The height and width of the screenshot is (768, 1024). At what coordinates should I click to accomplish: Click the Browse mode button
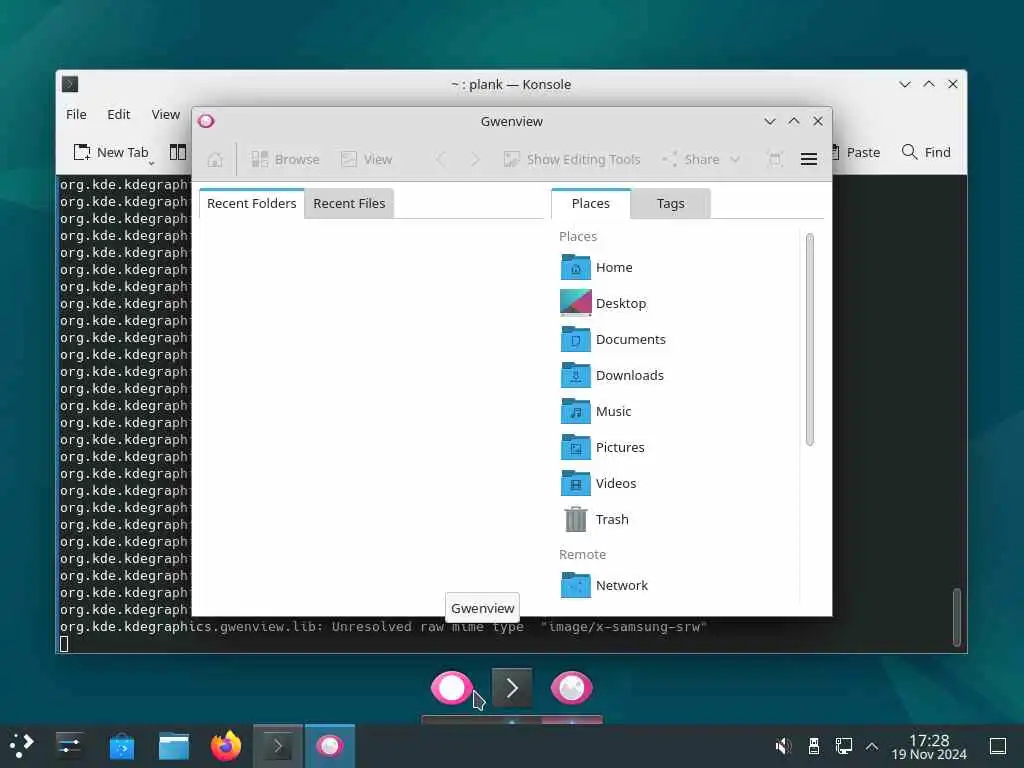285,159
